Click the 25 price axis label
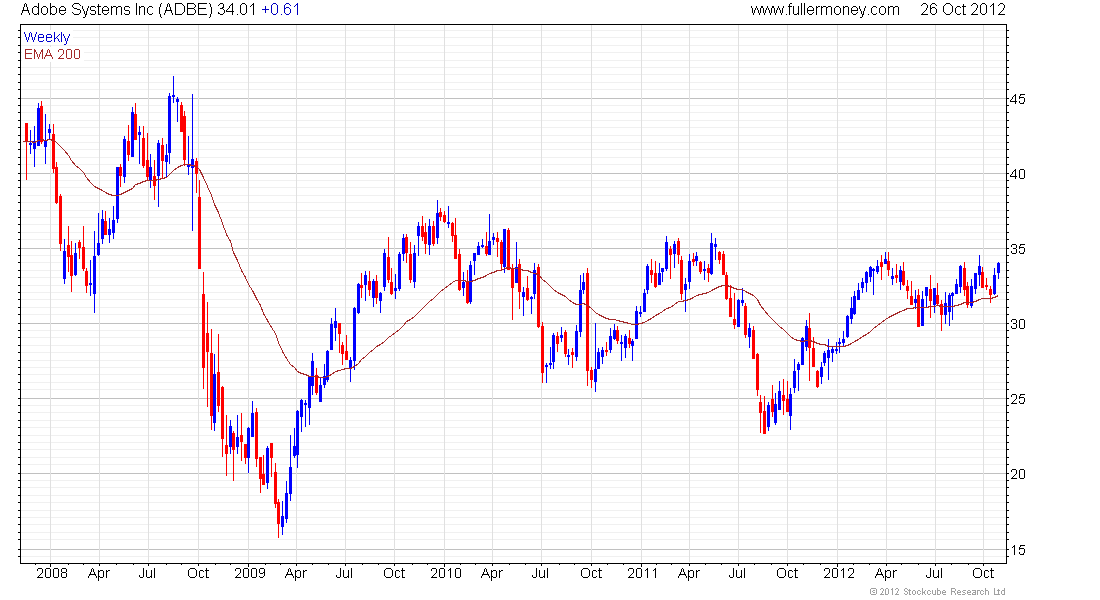The width and height of the screenshot is (1100, 600). point(1017,399)
